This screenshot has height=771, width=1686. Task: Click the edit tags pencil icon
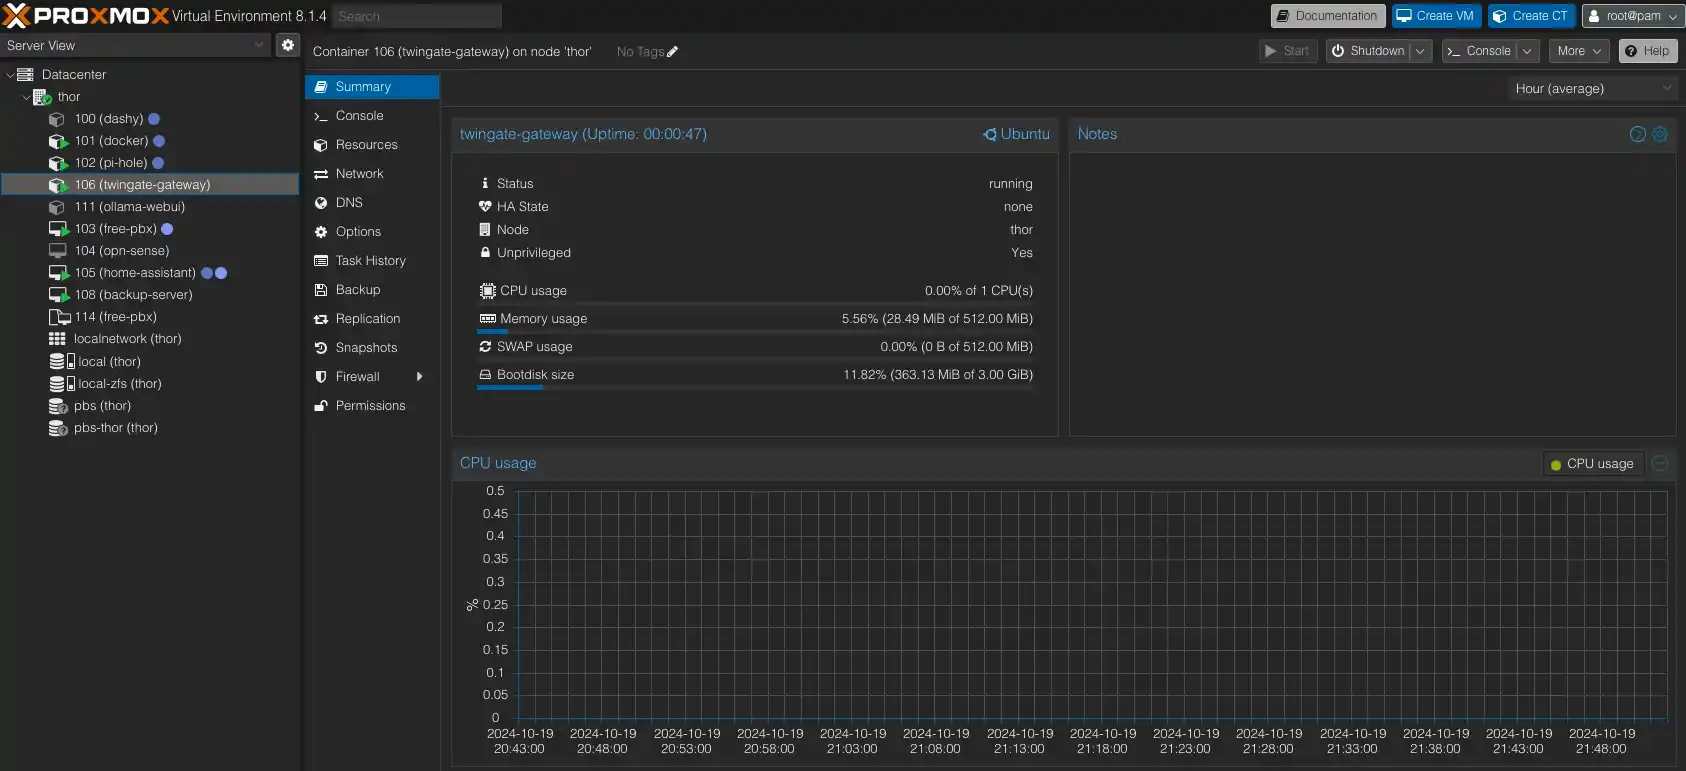[x=672, y=52]
